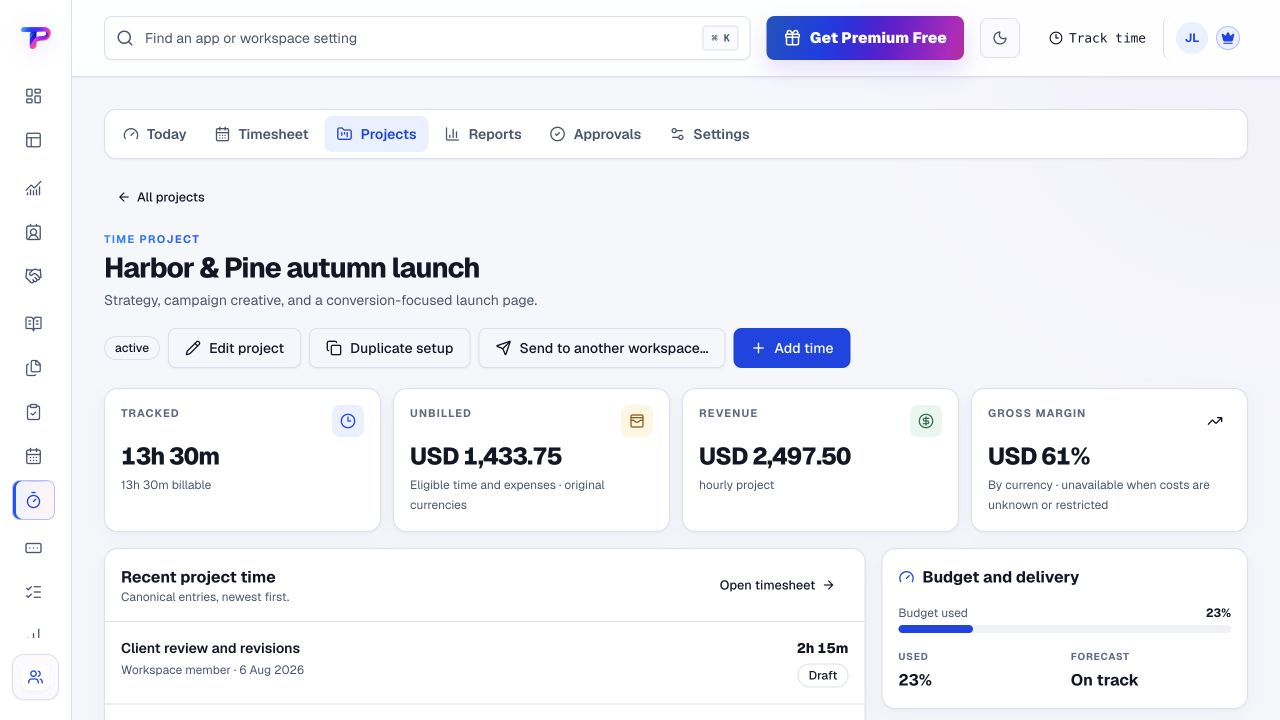Click the Draft status badge
This screenshot has width=1280, height=720.
(823, 675)
